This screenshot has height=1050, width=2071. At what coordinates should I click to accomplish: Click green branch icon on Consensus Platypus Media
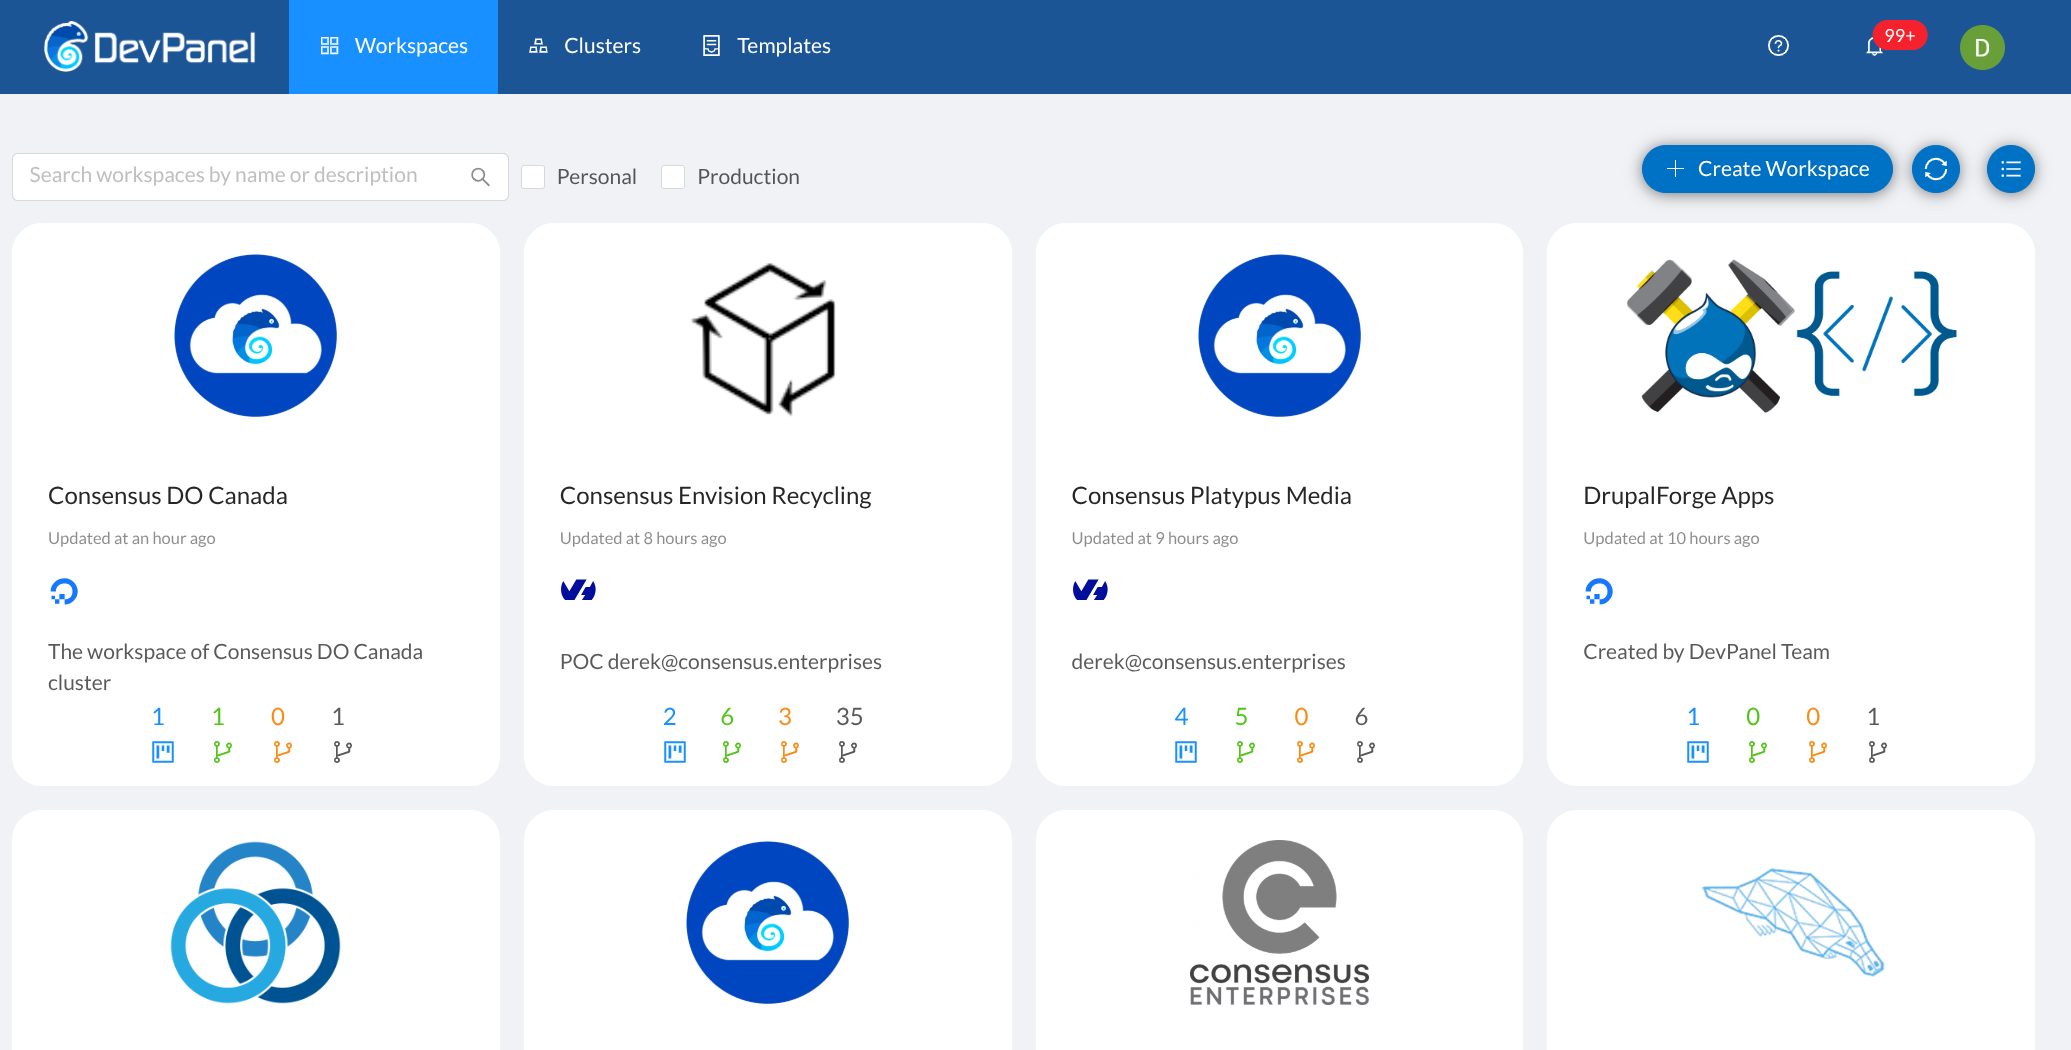[1245, 751]
